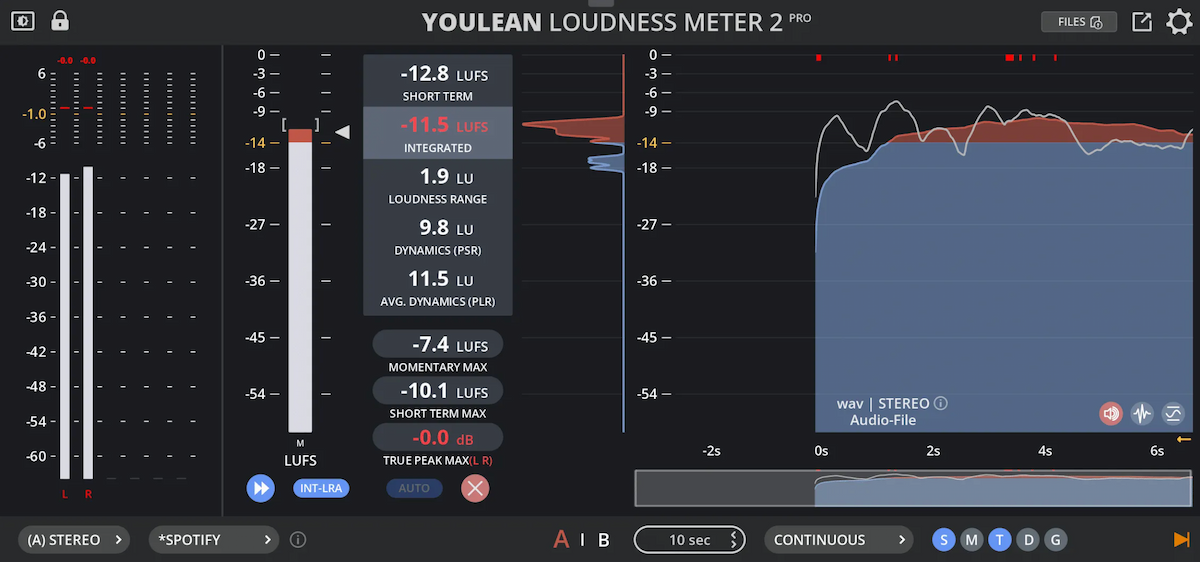
Task: Toggle the INT-LRA button
Action: pos(321,488)
